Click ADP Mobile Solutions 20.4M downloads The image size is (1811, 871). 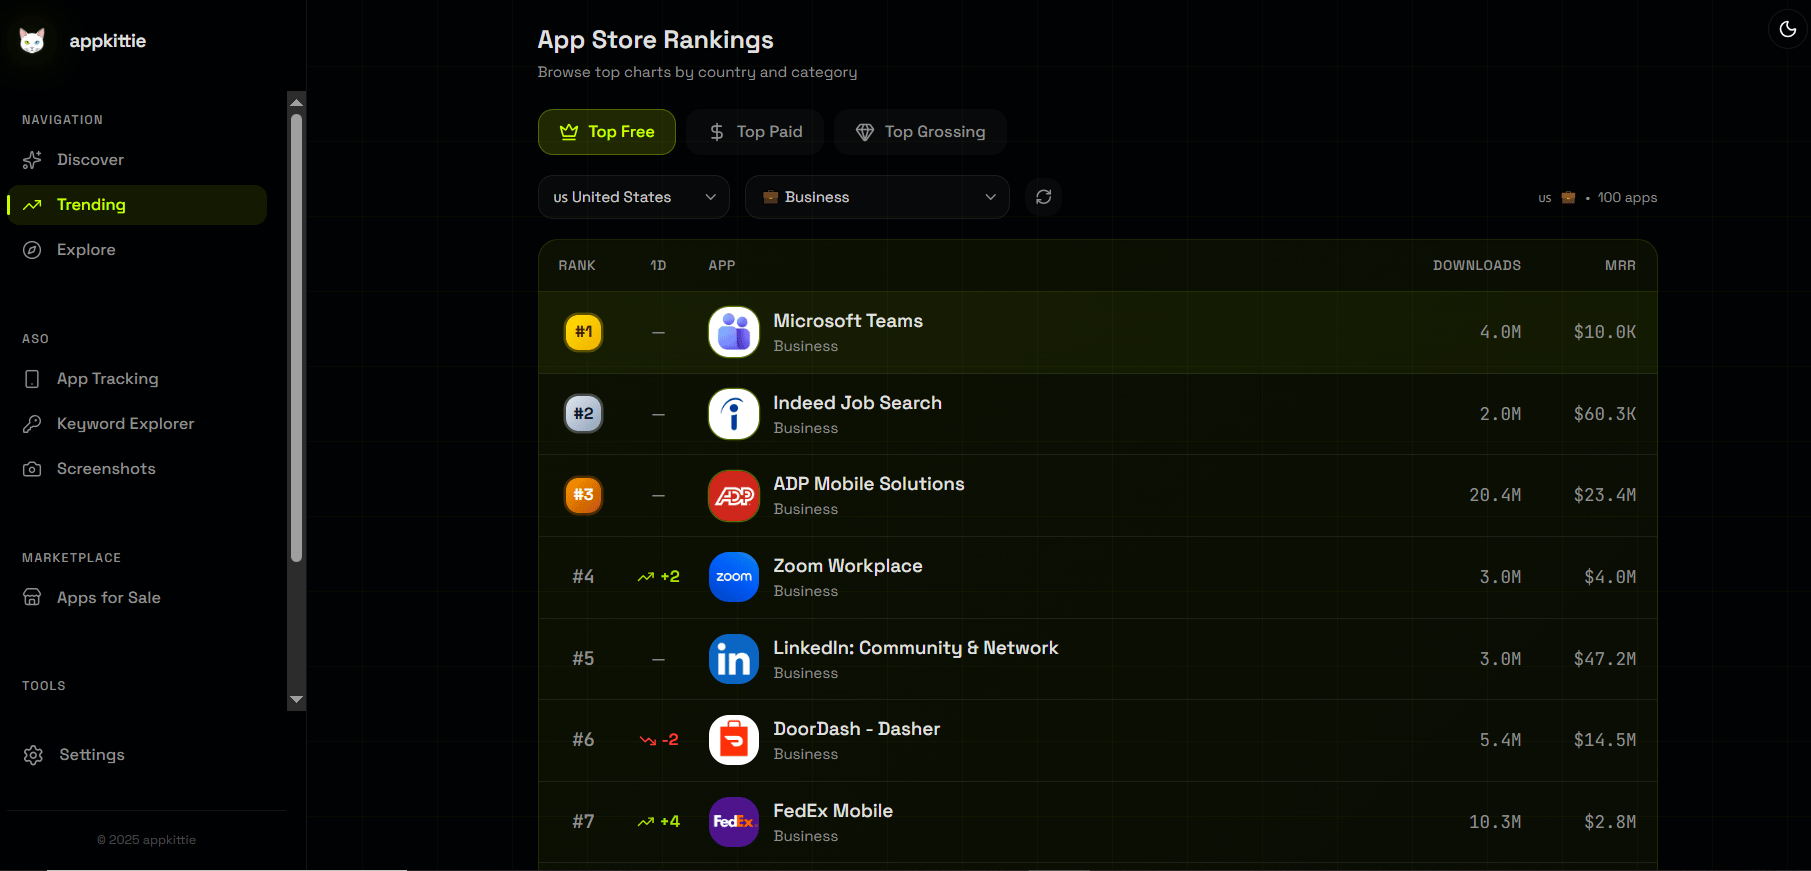pyautogui.click(x=1495, y=495)
